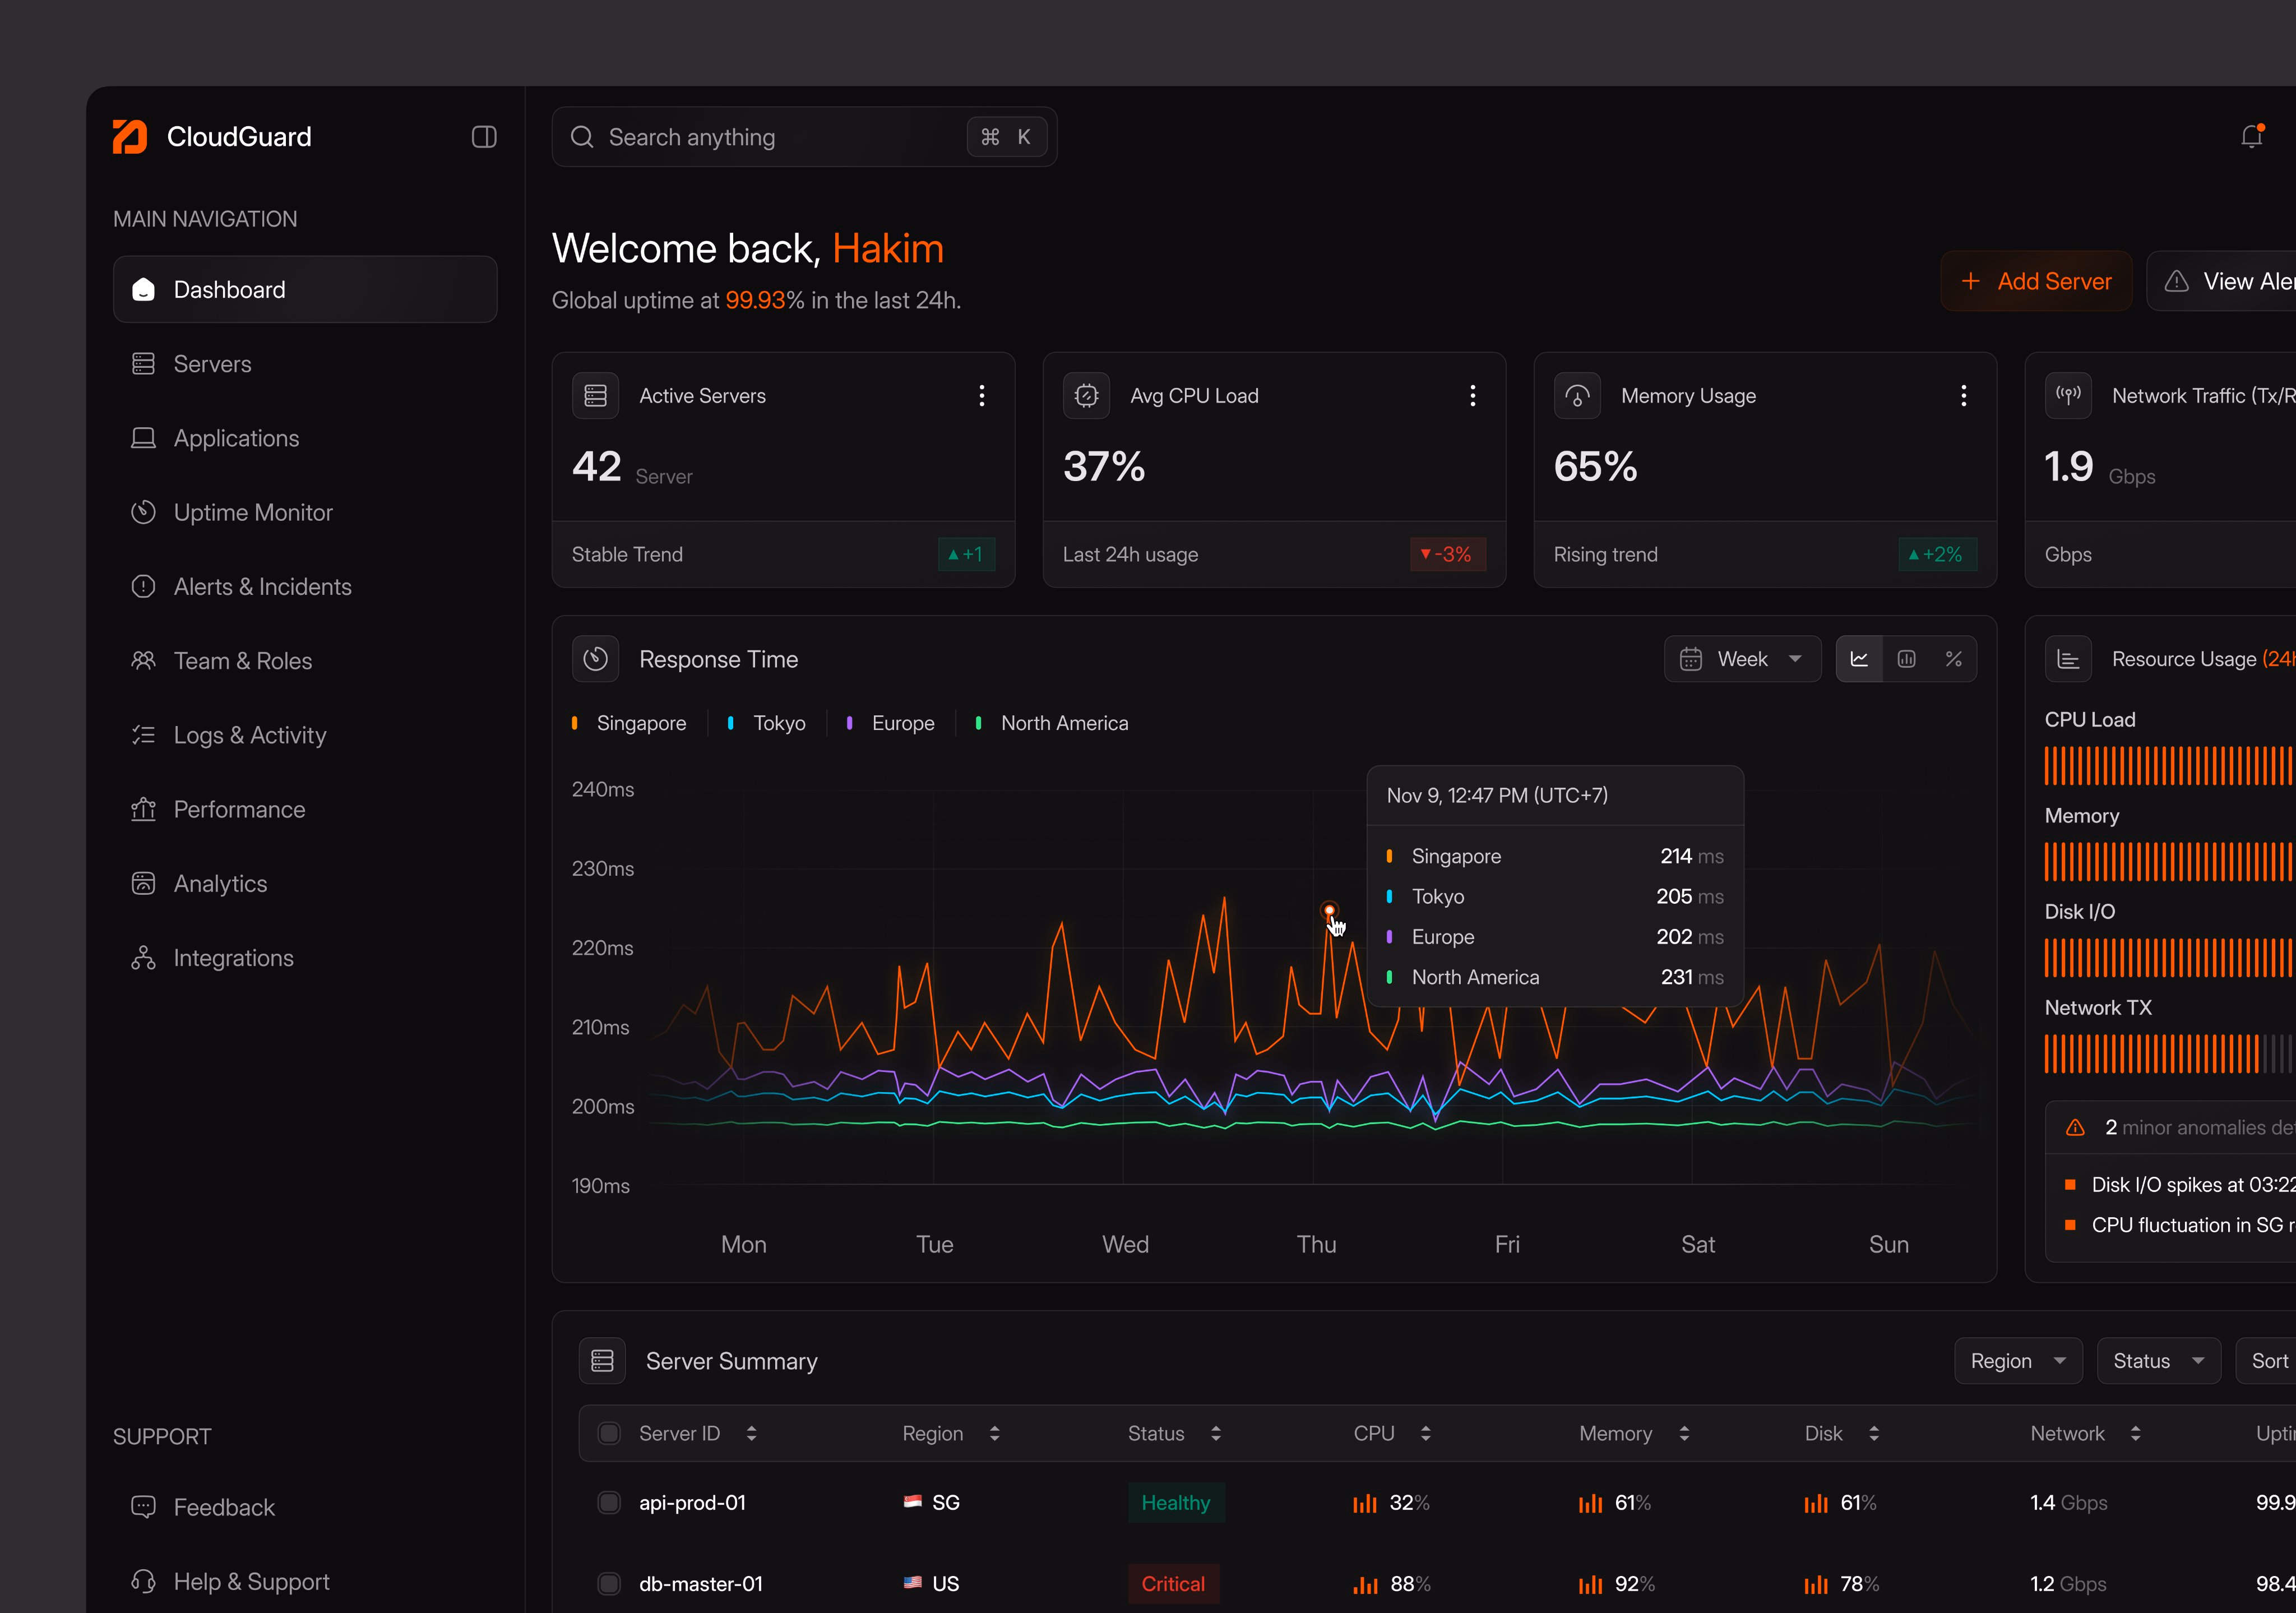Image resolution: width=2296 pixels, height=1613 pixels.
Task: Click the View Alerts button
Action: coord(2222,281)
